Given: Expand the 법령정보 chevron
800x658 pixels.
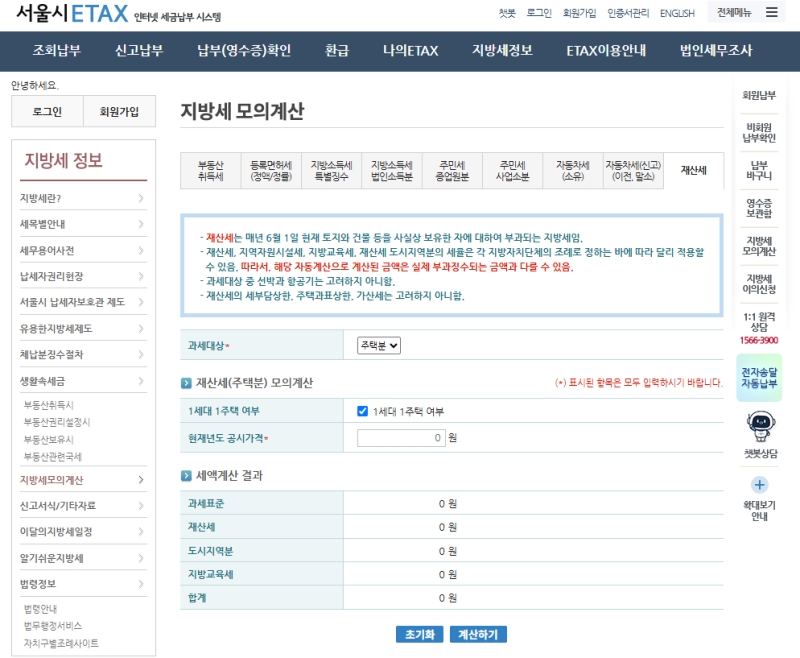Looking at the screenshot, I should point(141,584).
